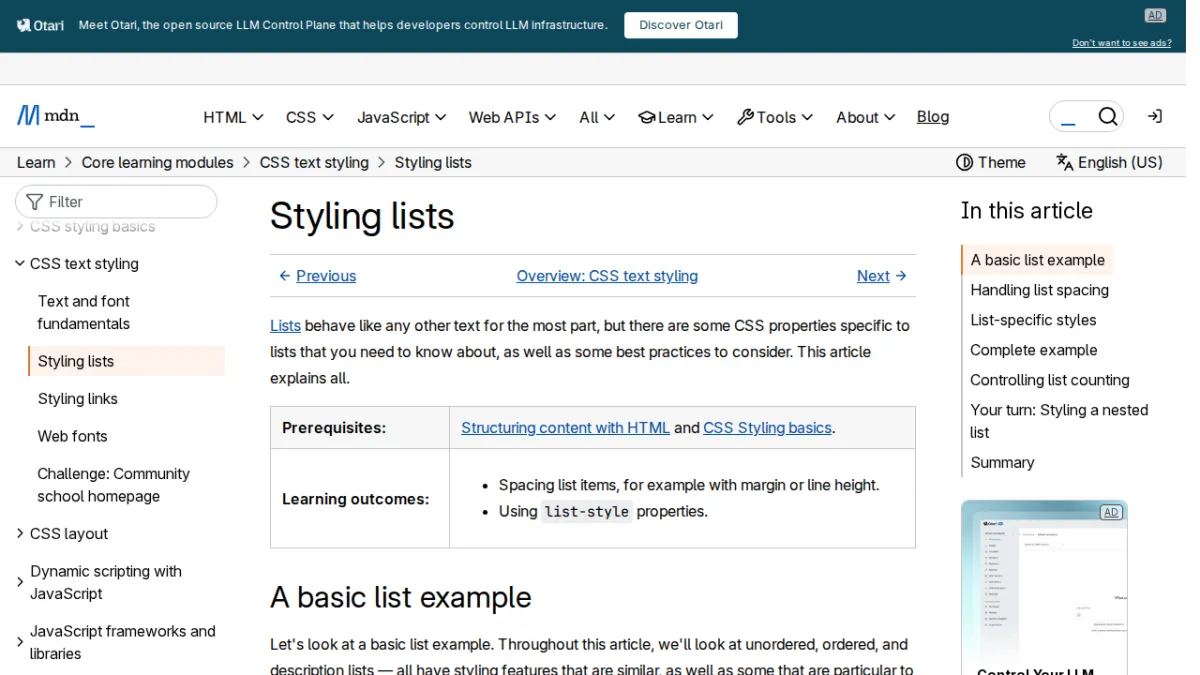Jump to Handling list spacing

[1039, 290]
